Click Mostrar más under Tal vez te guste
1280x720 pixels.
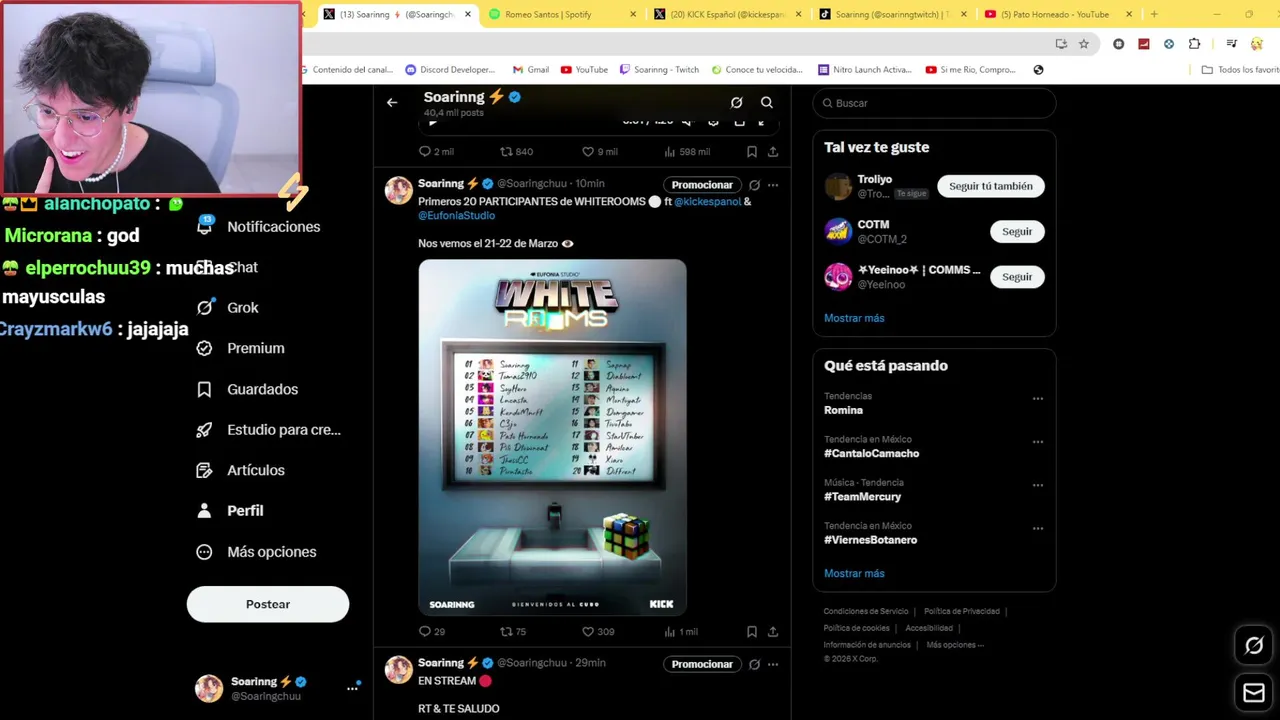coord(854,318)
